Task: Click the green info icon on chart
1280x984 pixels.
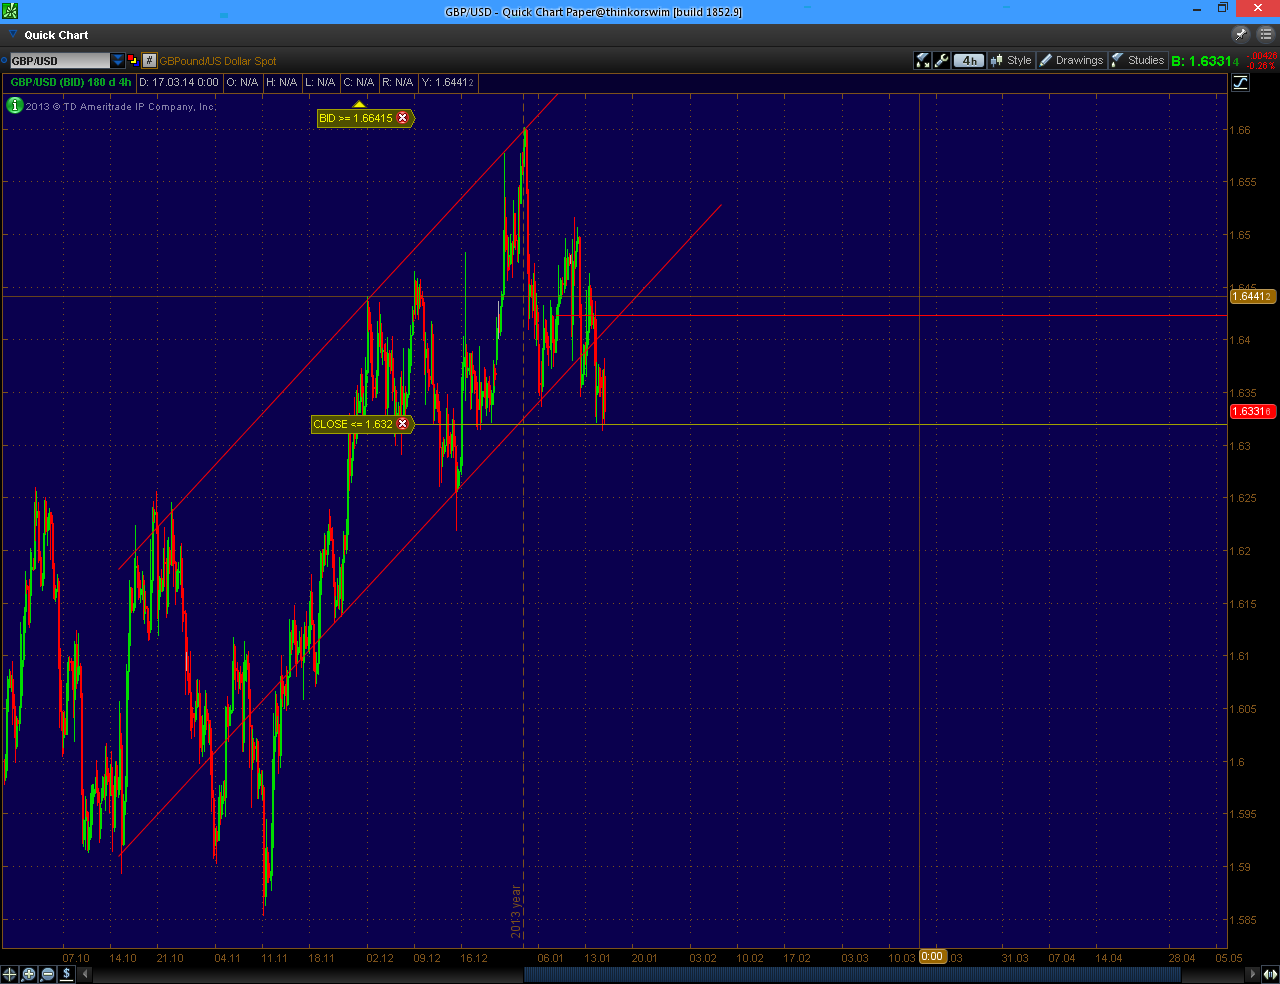Action: [x=15, y=105]
